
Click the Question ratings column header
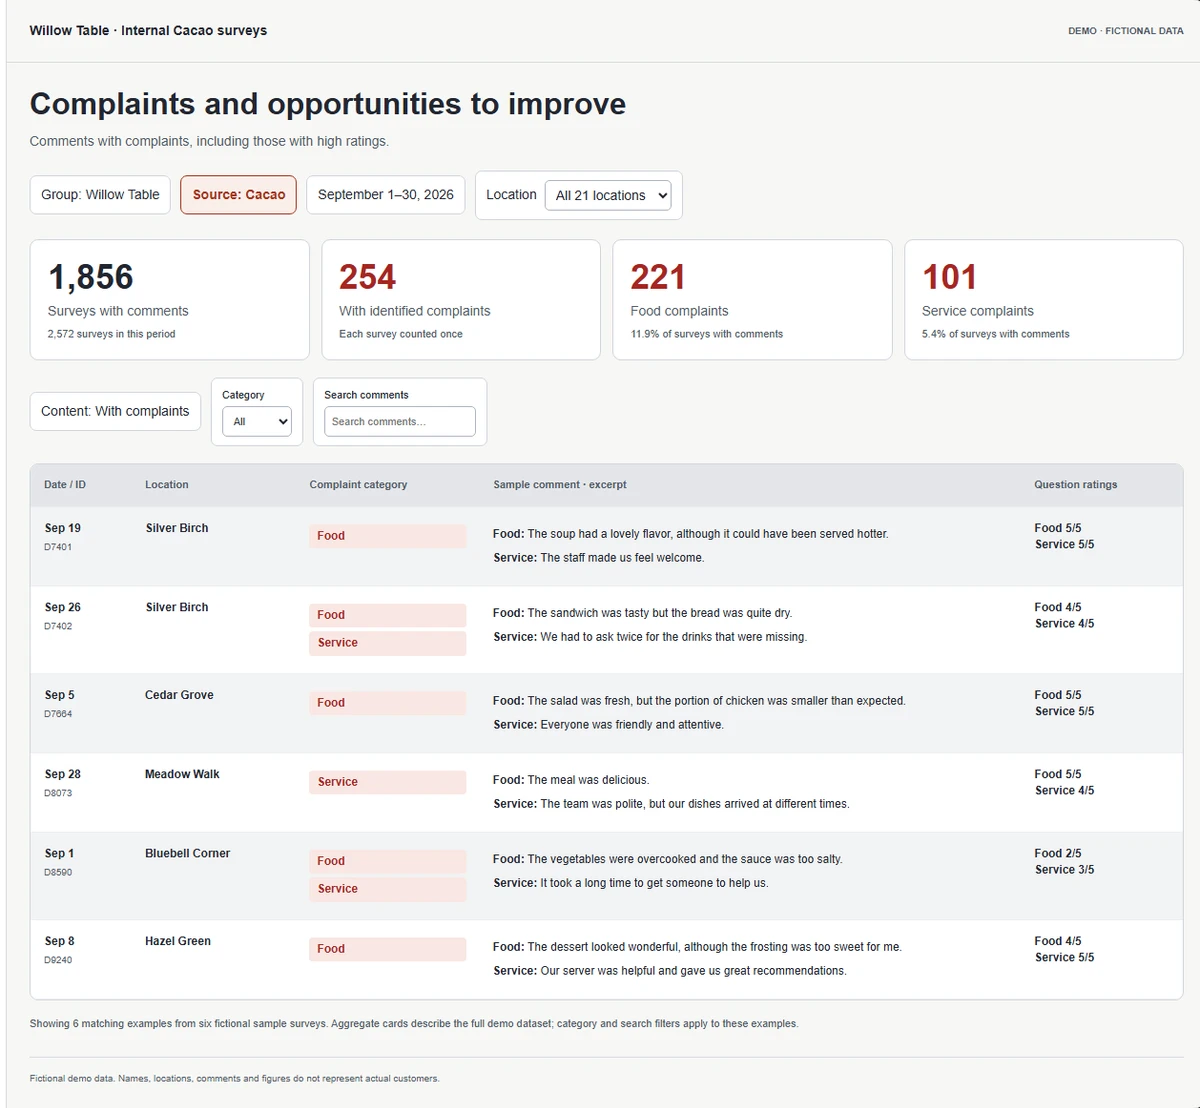(x=1076, y=485)
